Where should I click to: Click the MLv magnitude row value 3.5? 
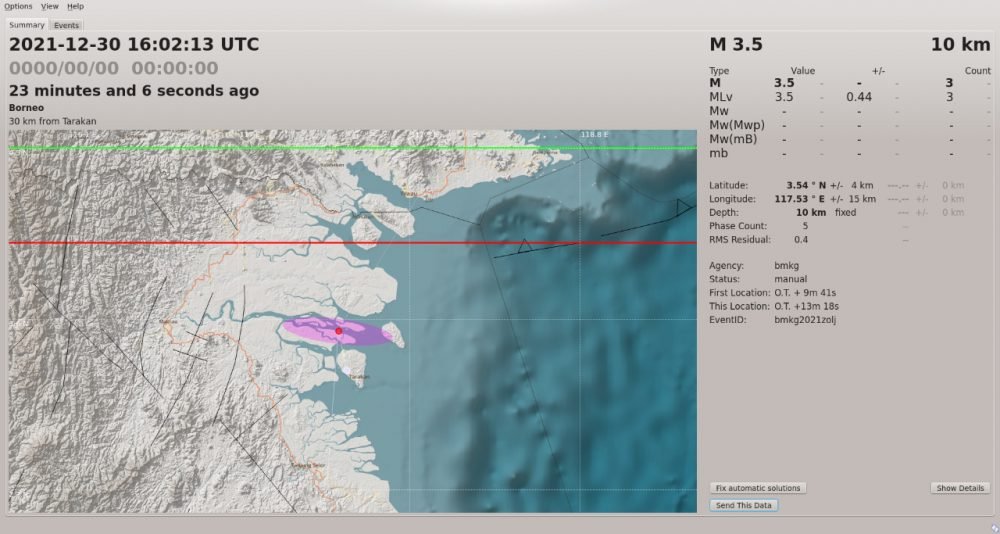click(784, 97)
